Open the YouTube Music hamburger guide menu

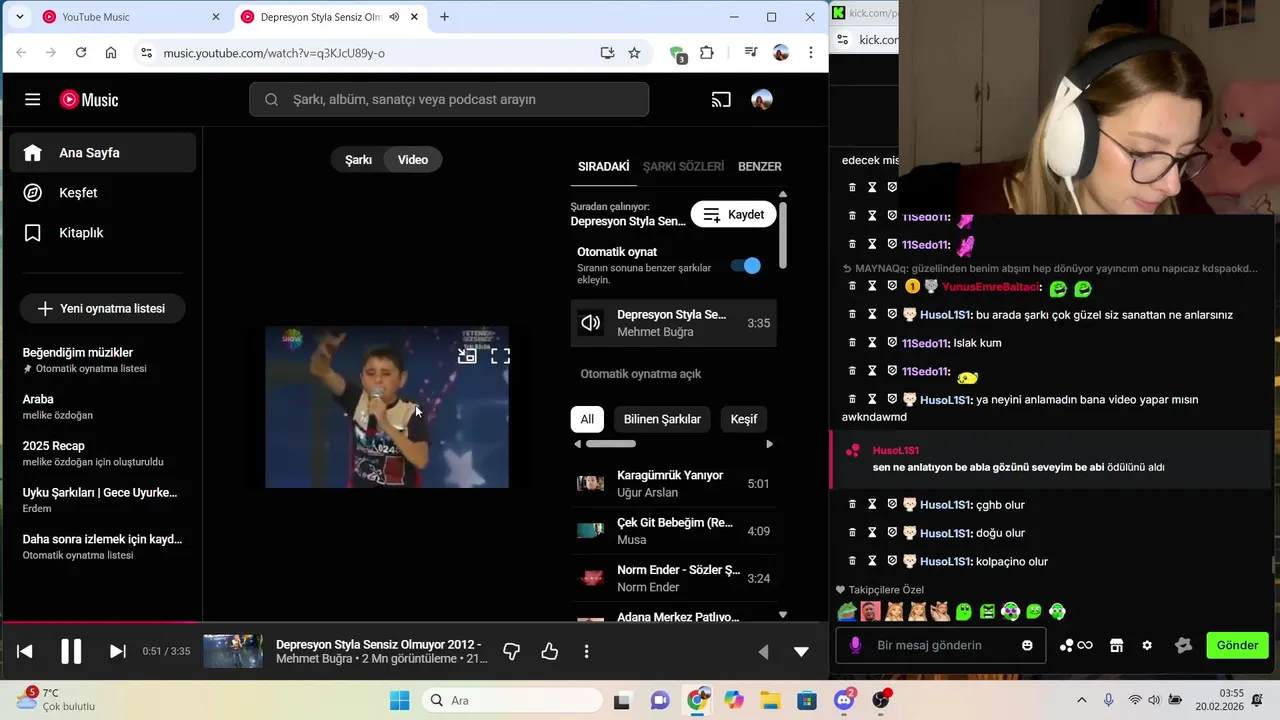pos(33,99)
